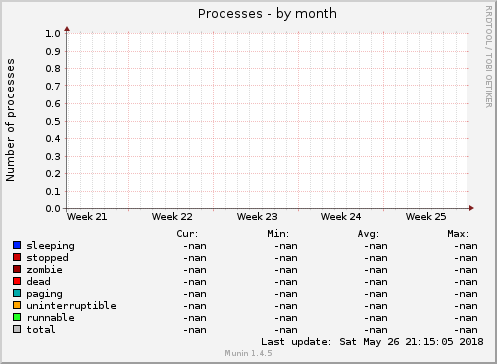Click the 0.0 y-axis value
Viewport: 497px width, 364px height.
pos(53,209)
